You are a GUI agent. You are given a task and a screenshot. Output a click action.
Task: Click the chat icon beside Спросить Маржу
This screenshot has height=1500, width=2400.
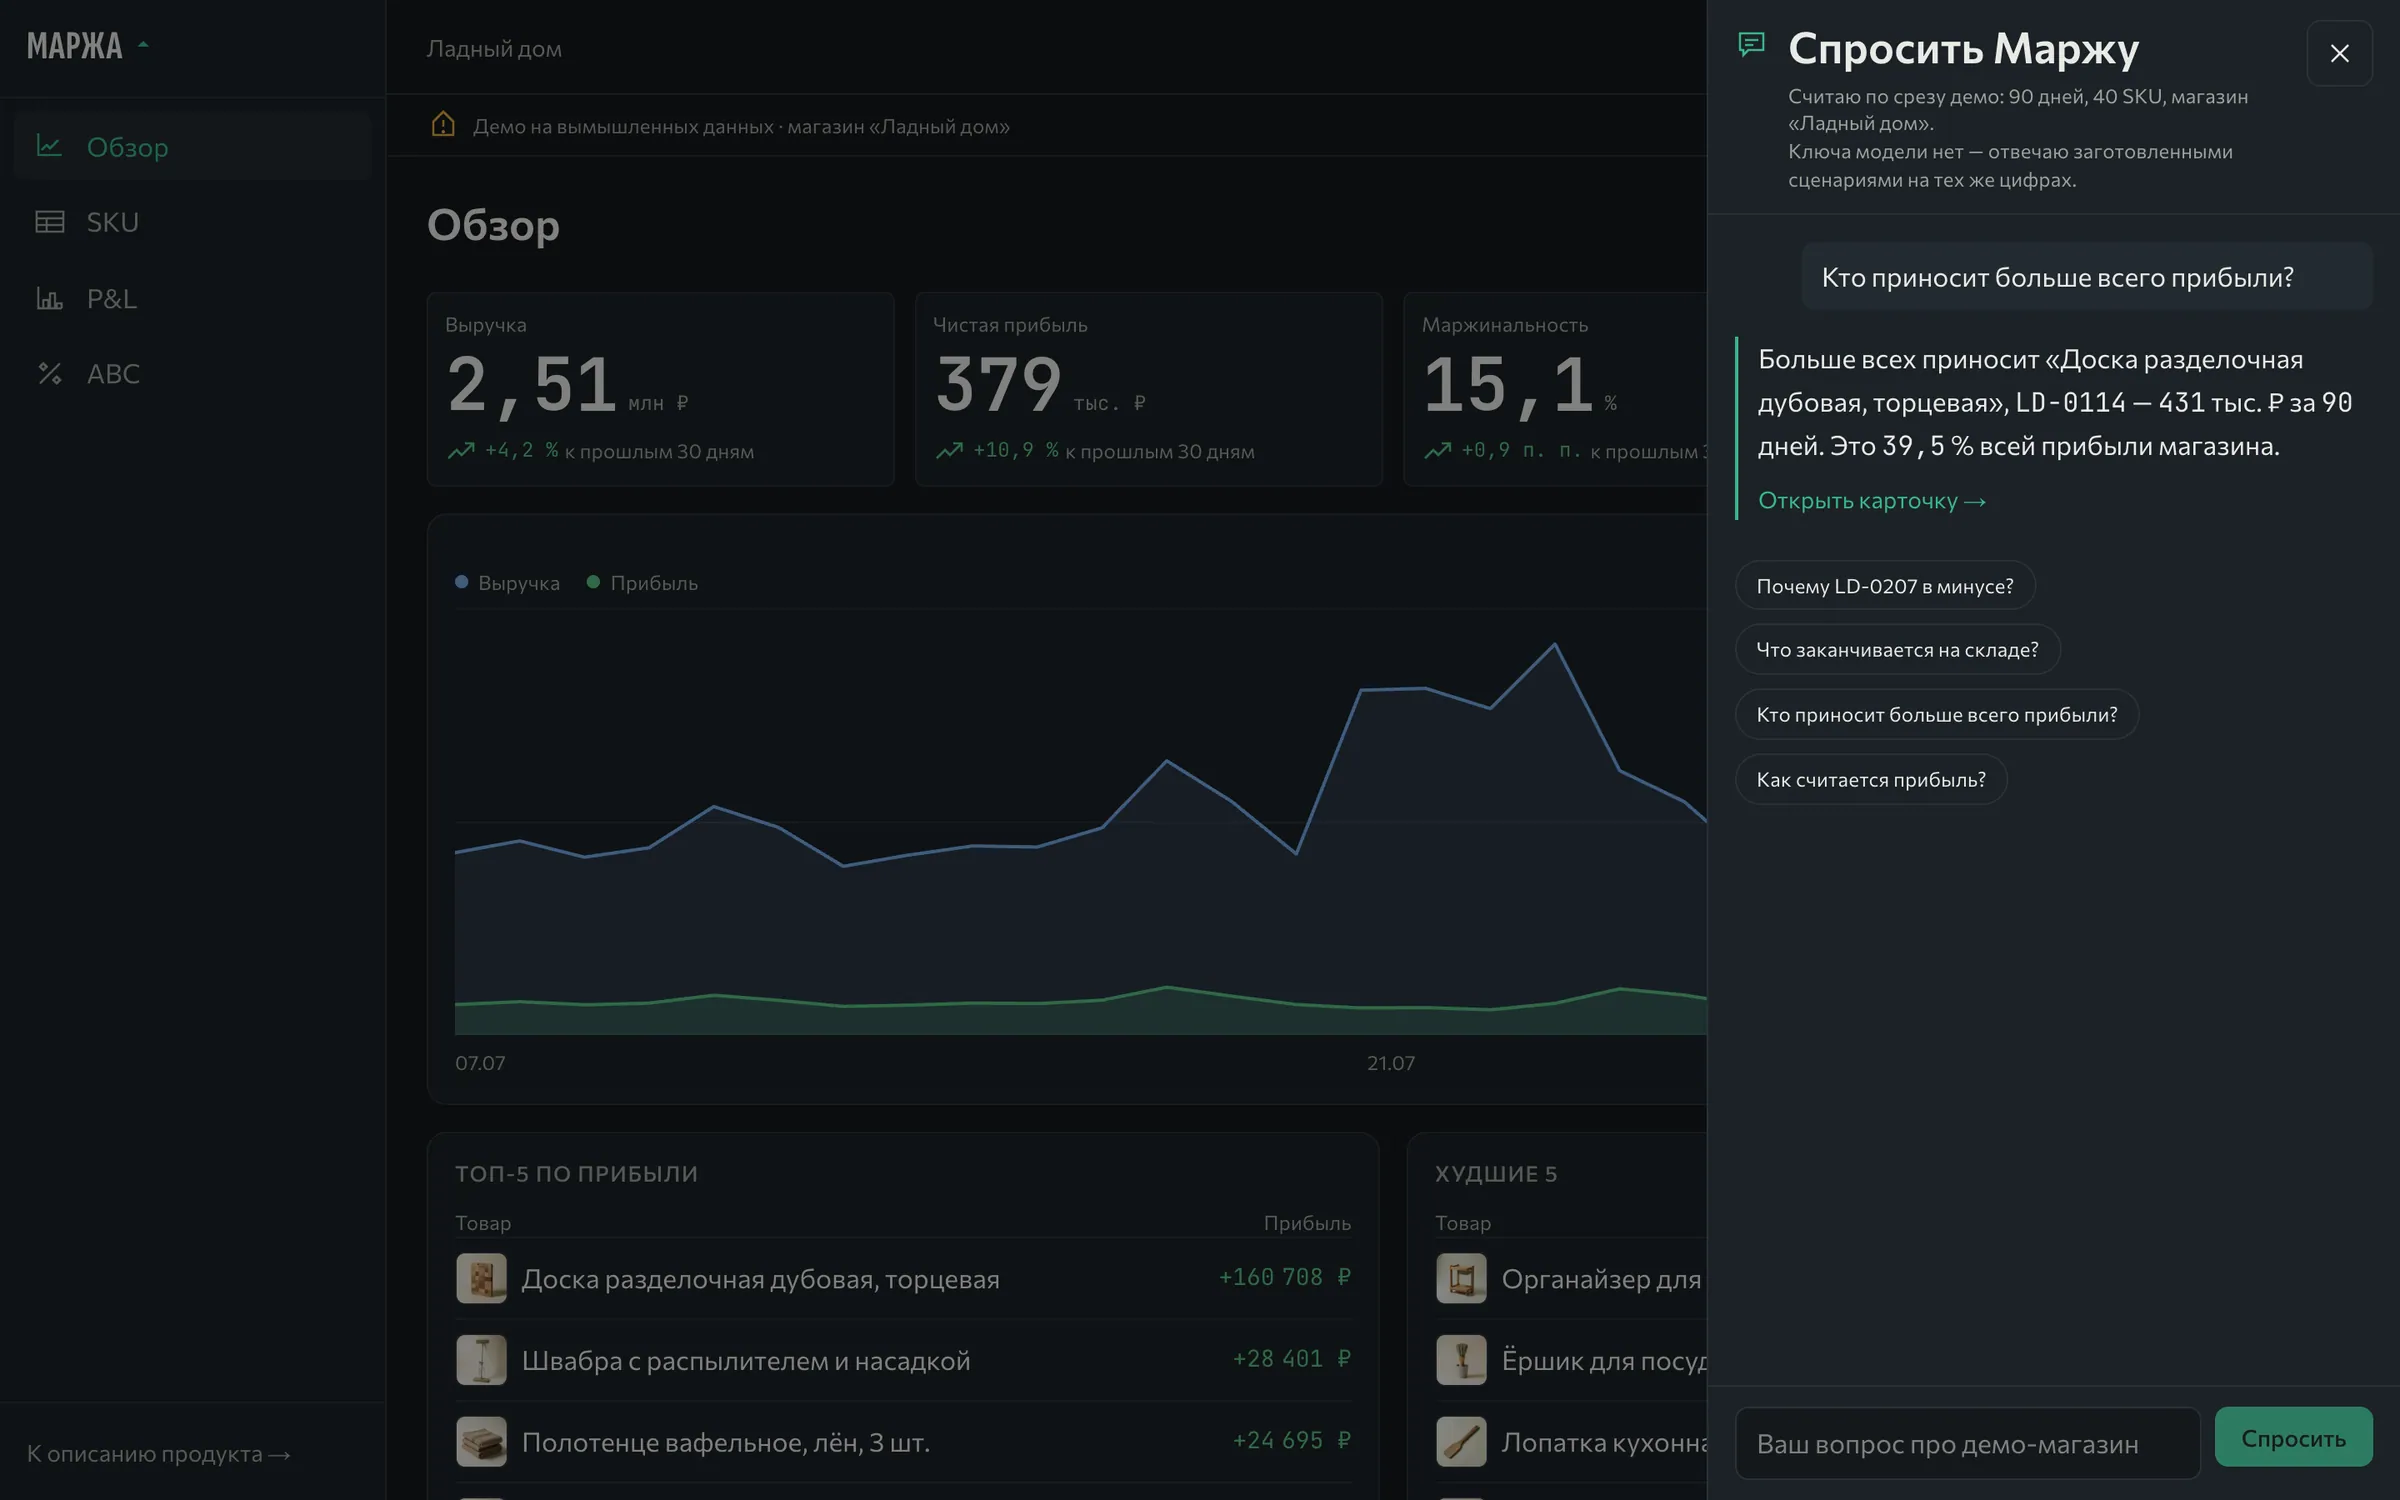coord(1751,45)
